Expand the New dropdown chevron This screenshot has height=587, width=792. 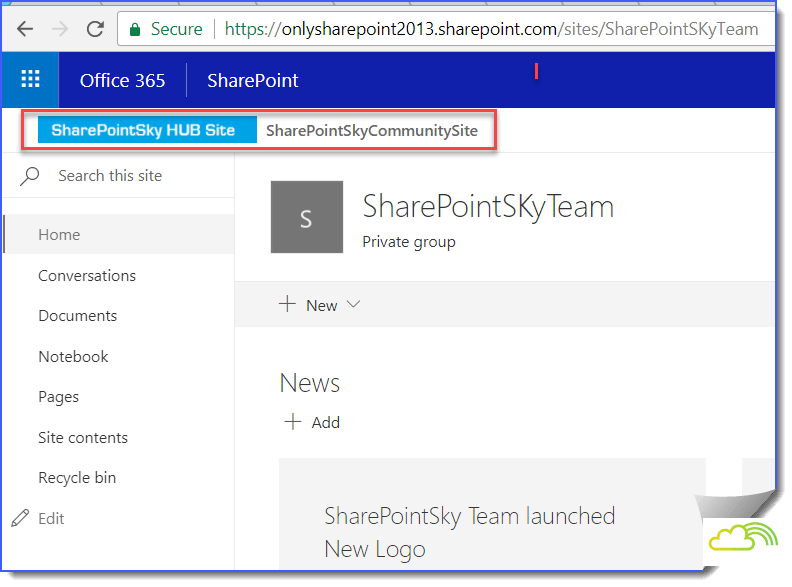point(353,304)
